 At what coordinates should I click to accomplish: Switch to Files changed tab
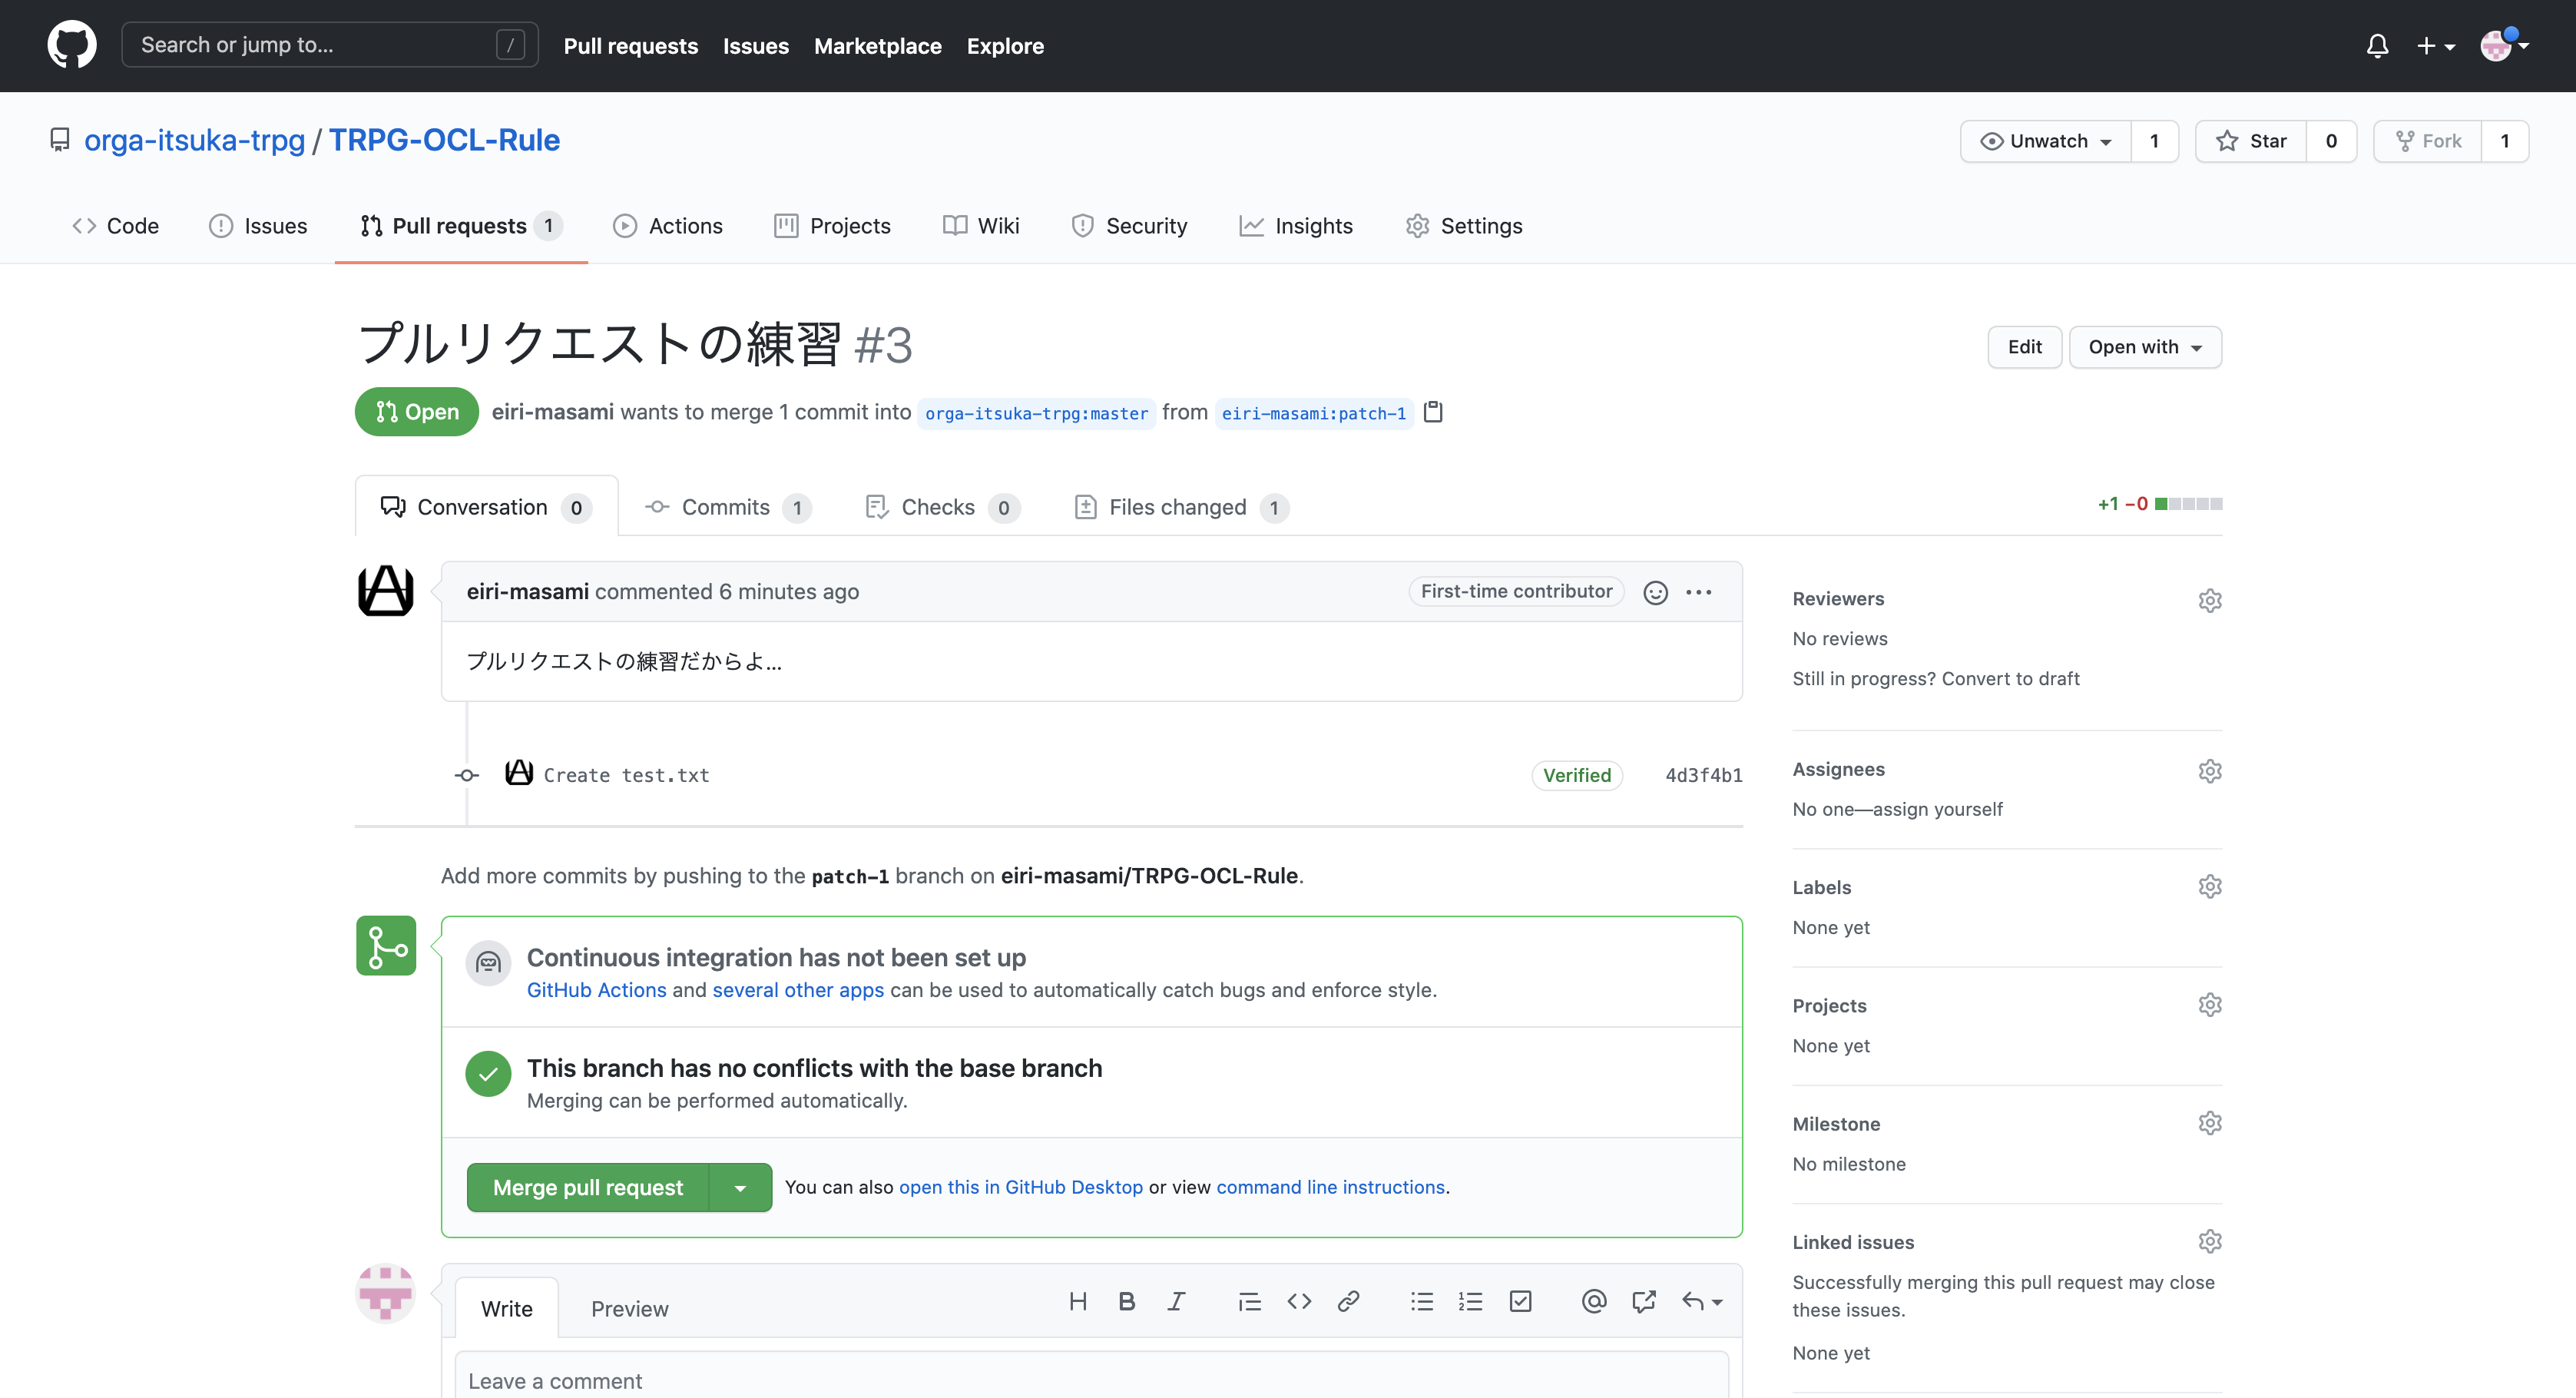click(x=1178, y=507)
